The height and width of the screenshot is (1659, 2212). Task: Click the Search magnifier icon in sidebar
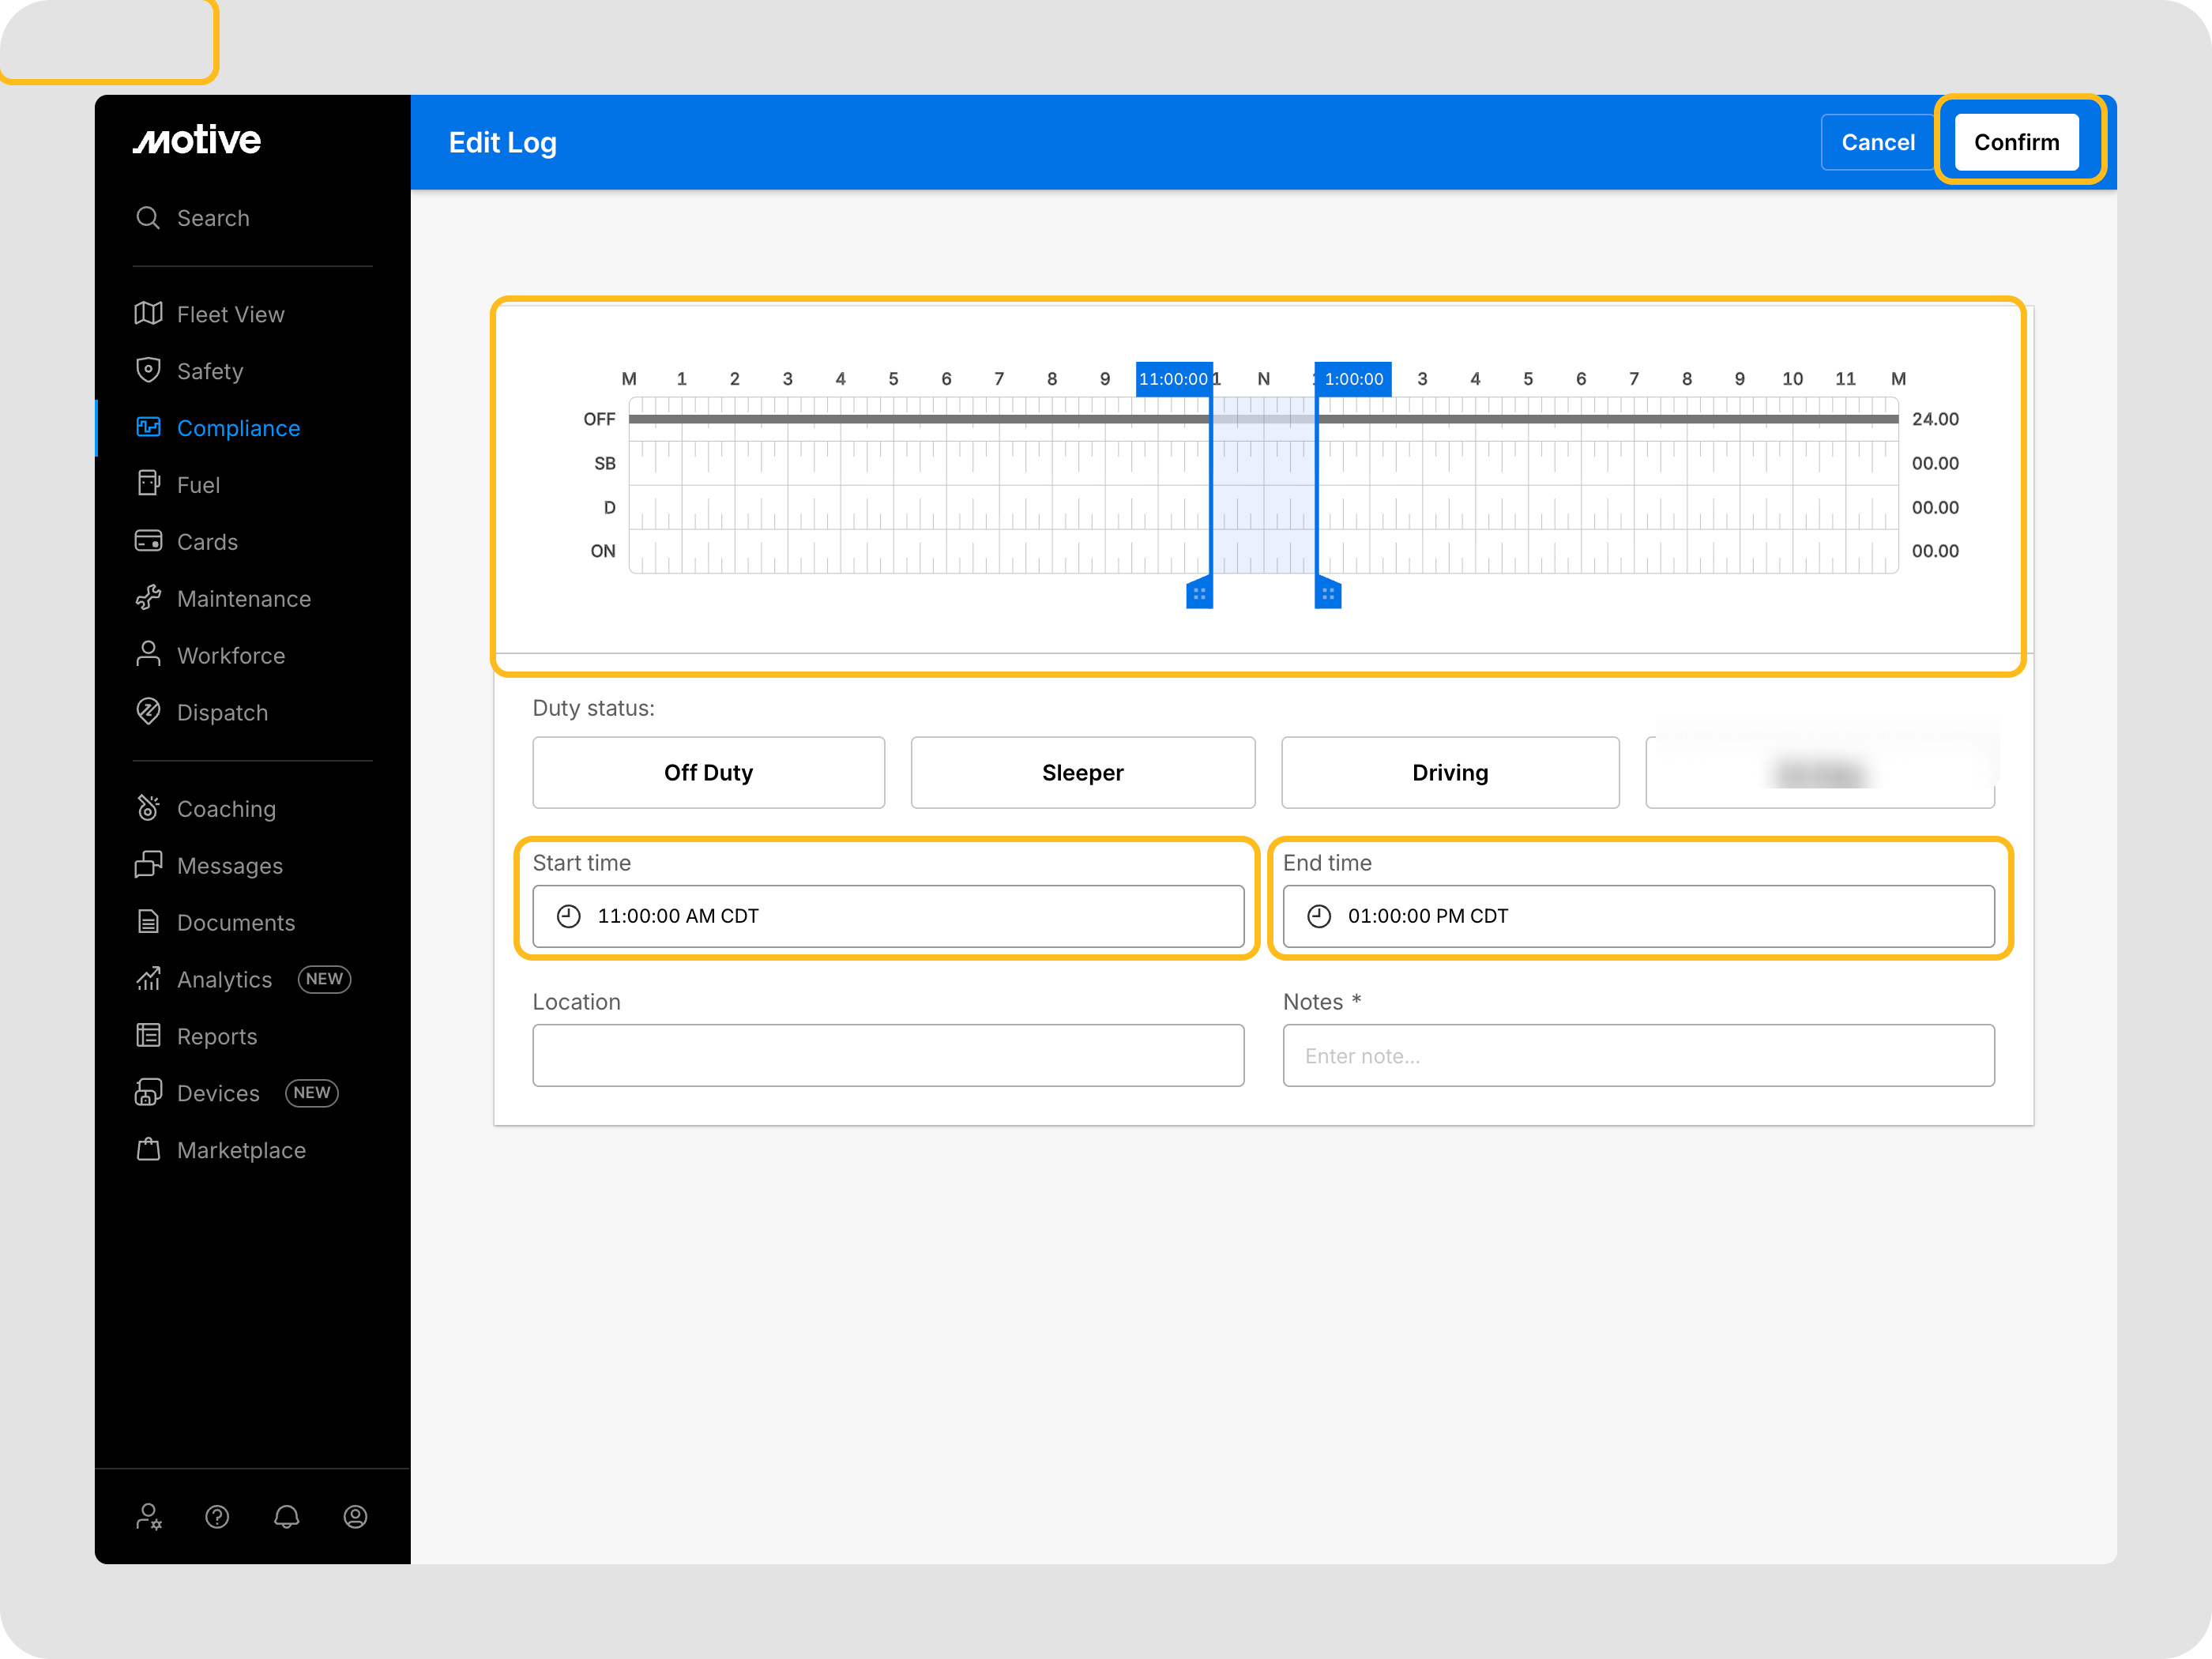[x=148, y=218]
